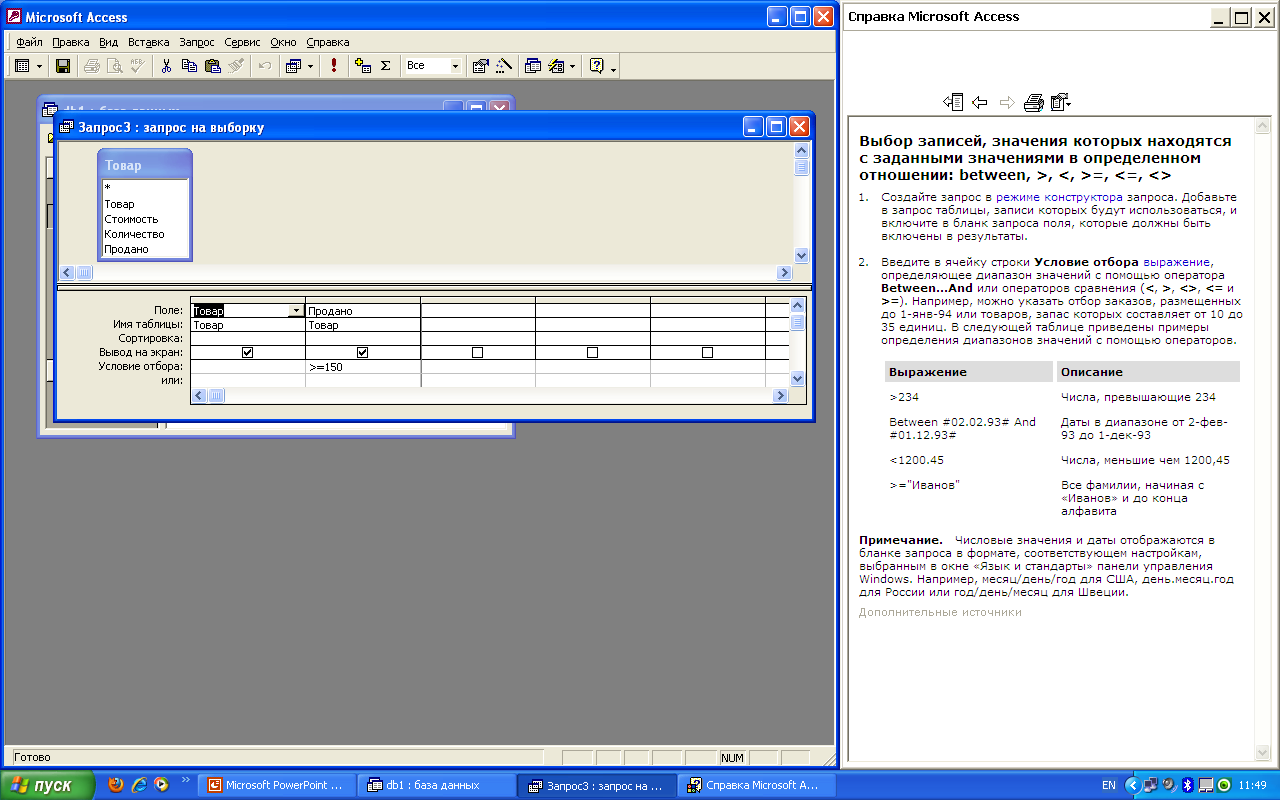Click the View mode datasheet icon
1280x800 pixels.
pyautogui.click(x=22, y=66)
